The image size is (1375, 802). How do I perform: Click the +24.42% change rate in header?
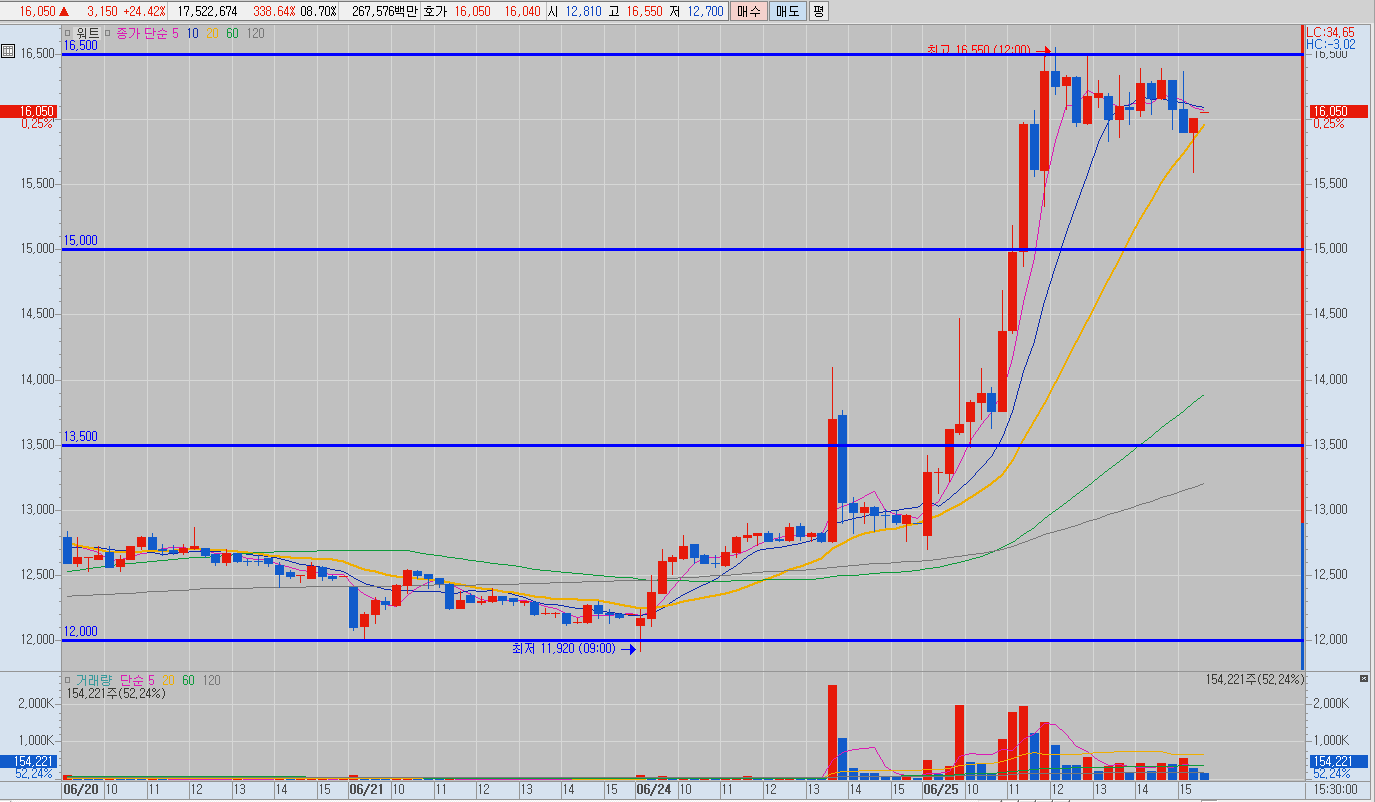[144, 11]
